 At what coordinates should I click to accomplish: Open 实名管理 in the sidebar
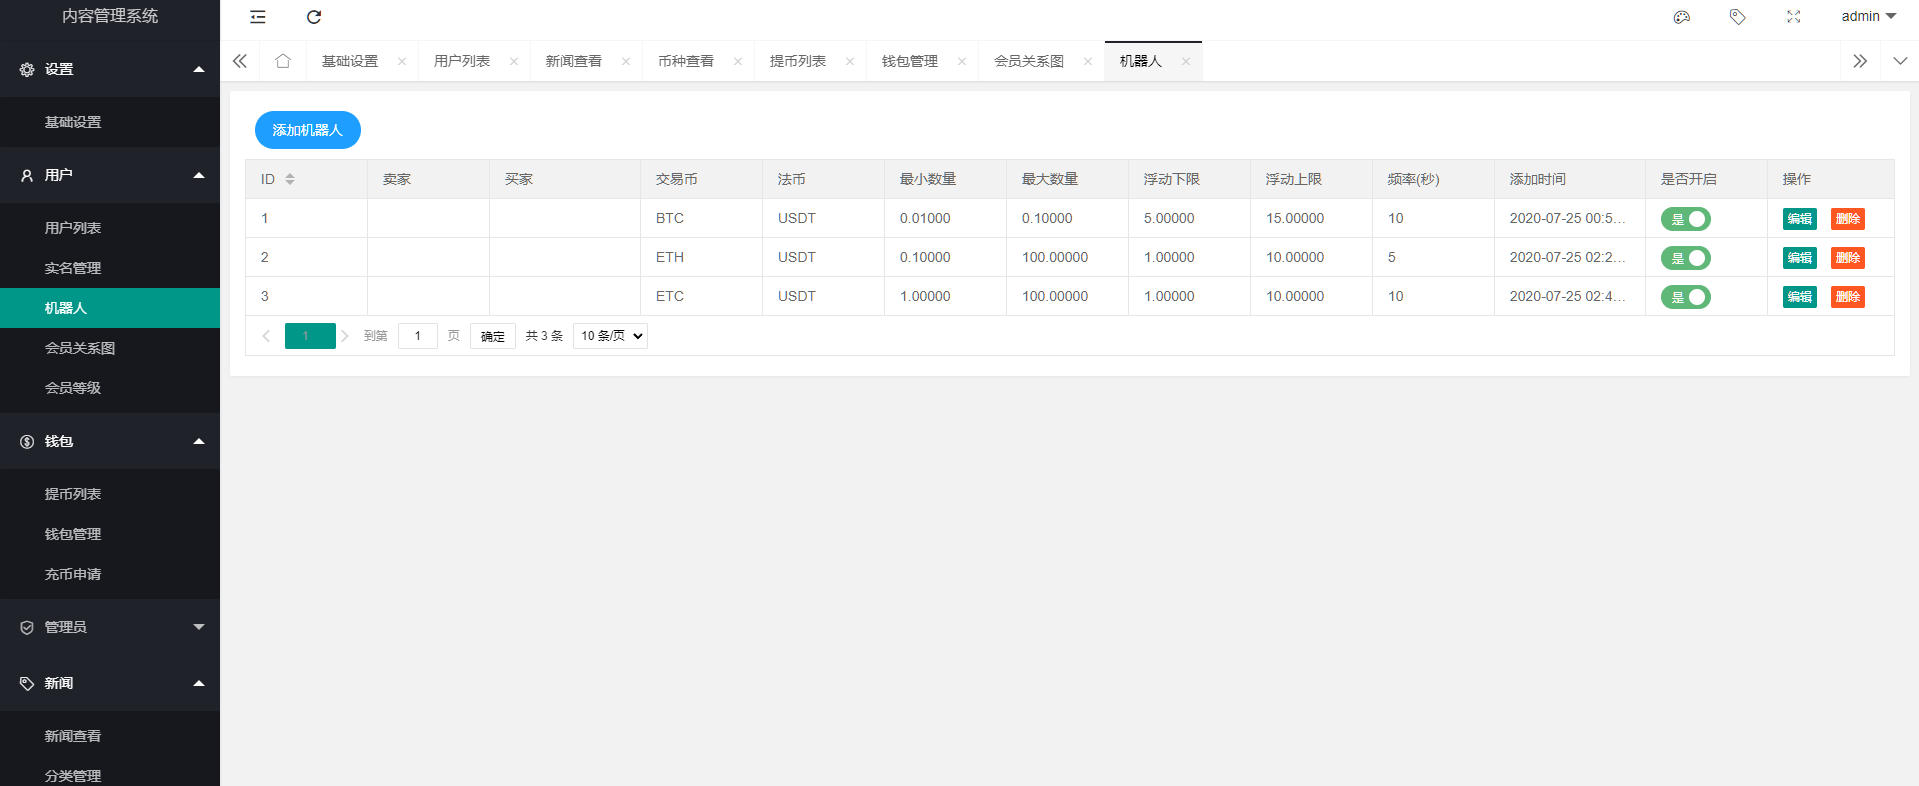(x=73, y=268)
